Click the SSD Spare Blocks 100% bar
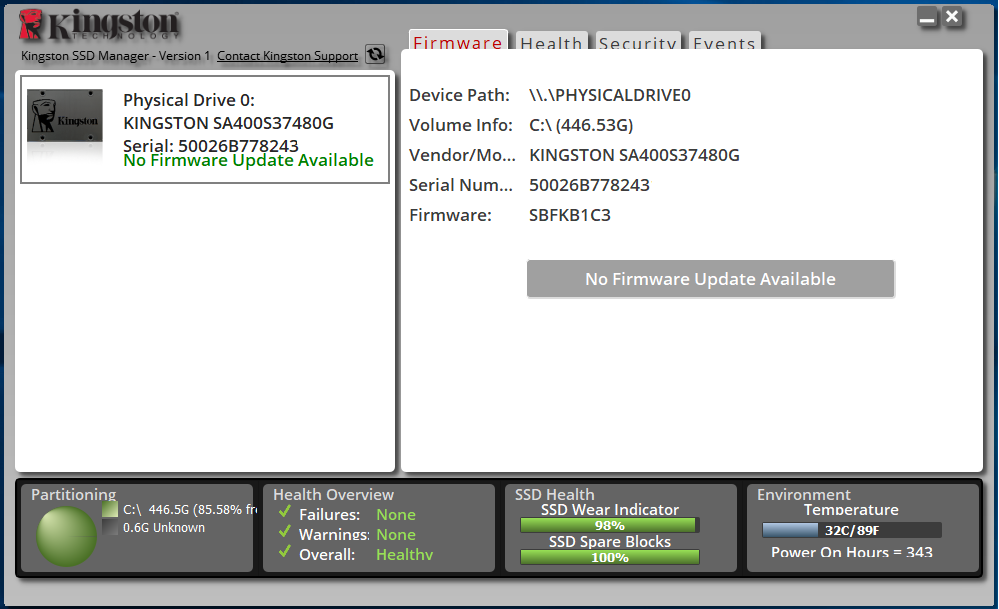Image resolution: width=999 pixels, height=609 pixels. click(609, 557)
